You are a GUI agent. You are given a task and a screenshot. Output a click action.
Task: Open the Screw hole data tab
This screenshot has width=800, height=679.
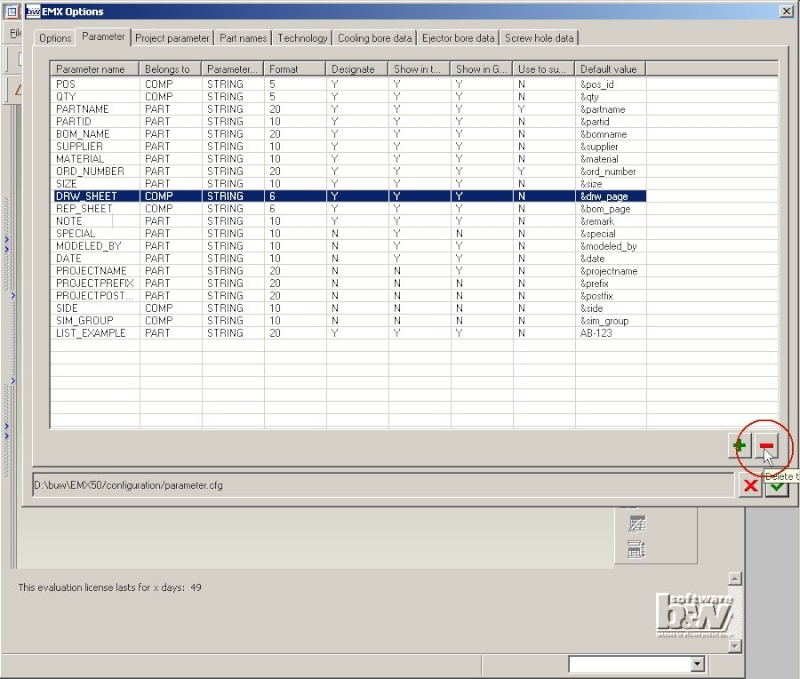coord(539,38)
